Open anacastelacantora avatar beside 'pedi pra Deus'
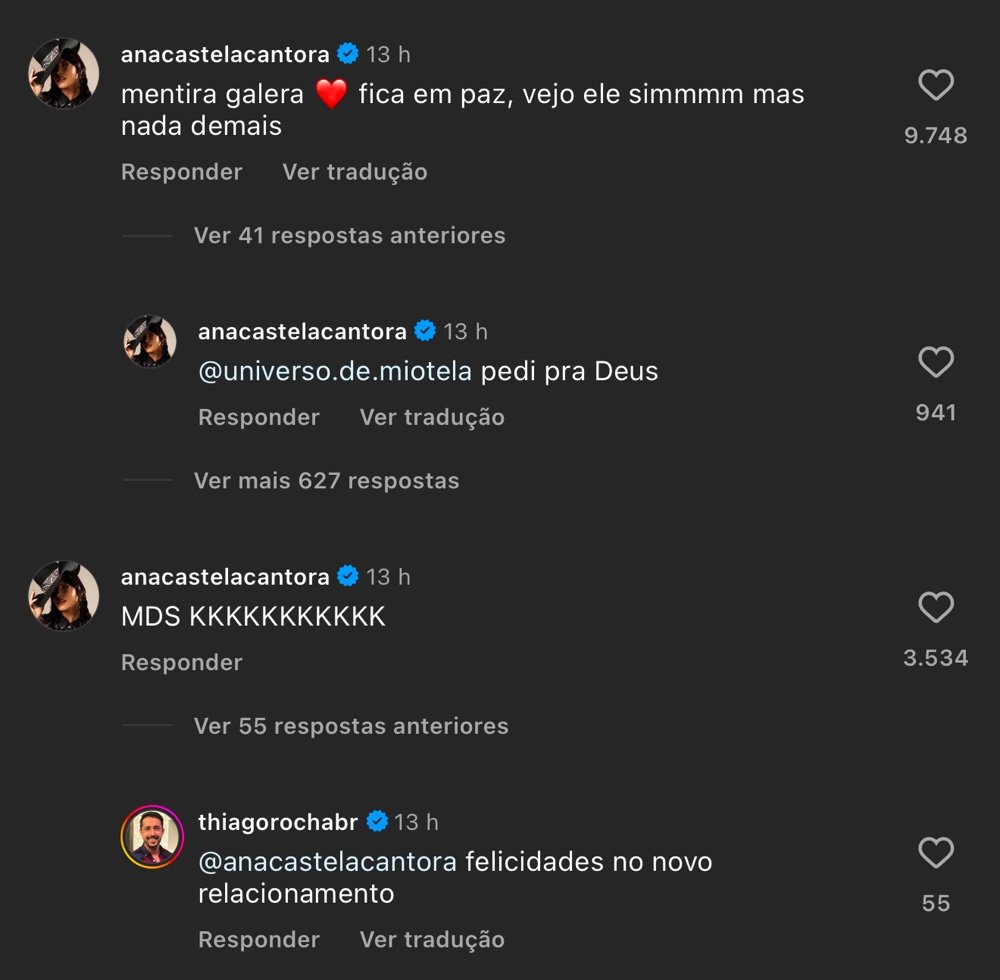Image resolution: width=1000 pixels, height=980 pixels. click(150, 341)
